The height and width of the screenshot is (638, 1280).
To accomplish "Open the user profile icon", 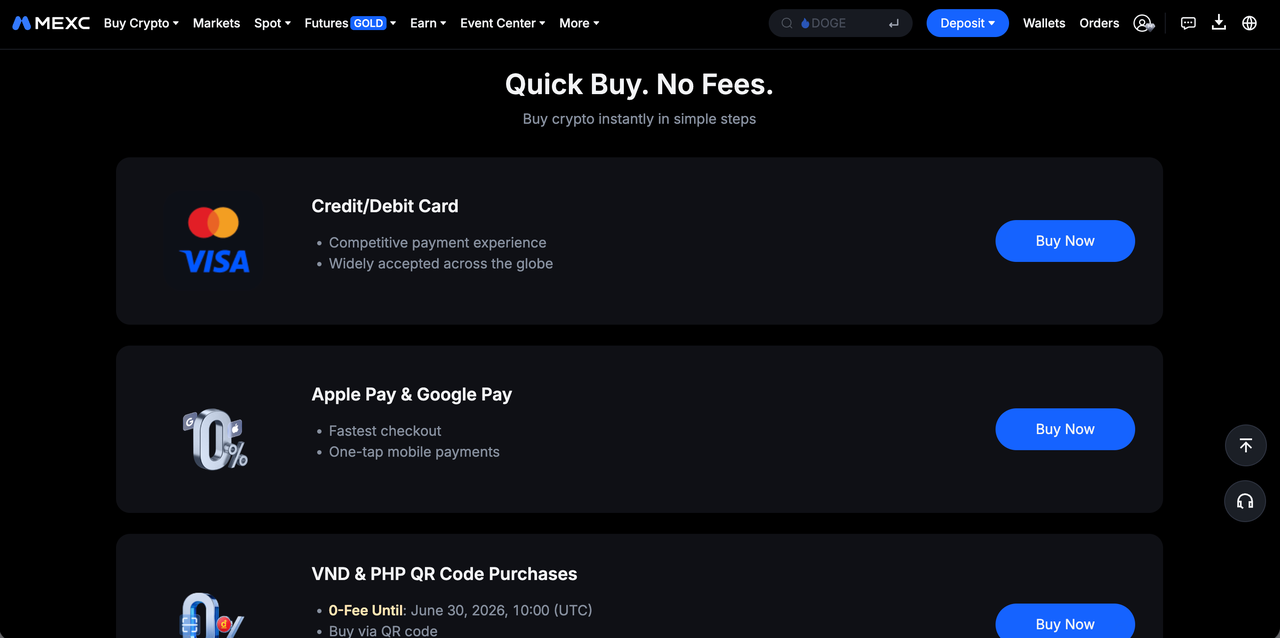I will click(x=1143, y=23).
